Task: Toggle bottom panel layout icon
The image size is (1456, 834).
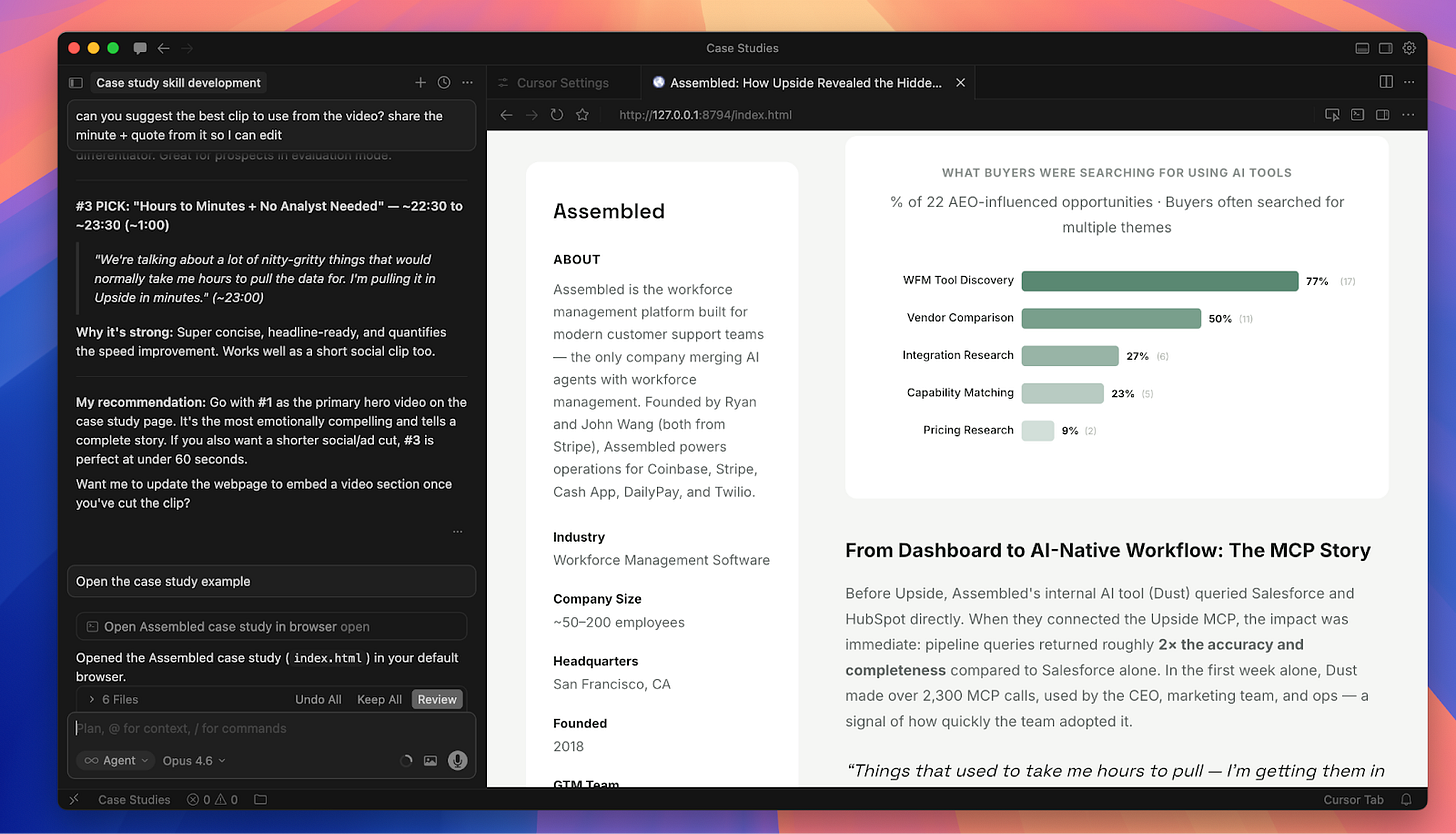Action: click(x=1362, y=48)
